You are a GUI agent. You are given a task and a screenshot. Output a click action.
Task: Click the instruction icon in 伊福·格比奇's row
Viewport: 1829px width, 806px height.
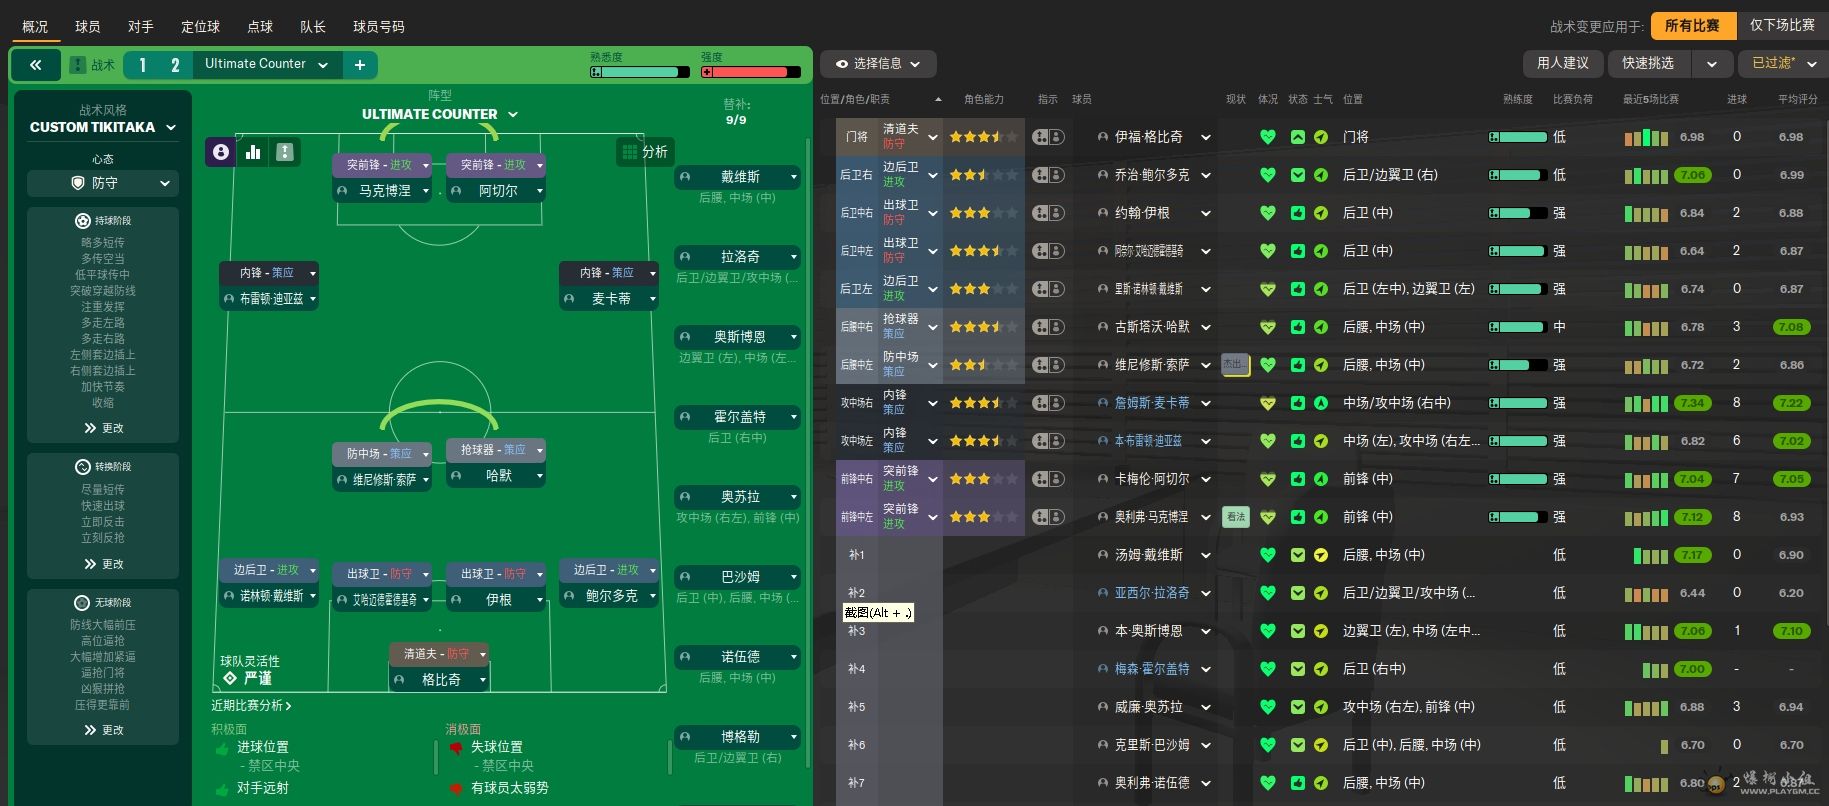click(x=1047, y=137)
